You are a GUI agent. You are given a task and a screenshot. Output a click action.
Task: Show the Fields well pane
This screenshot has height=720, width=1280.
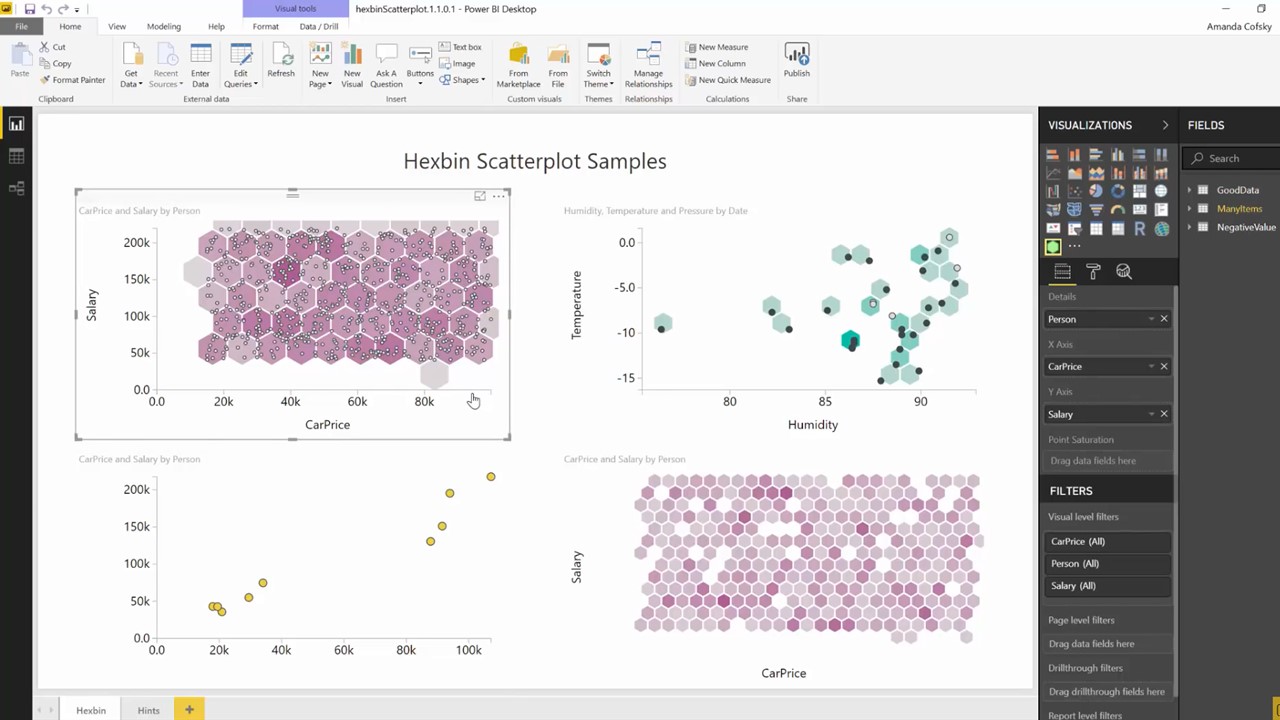[1062, 272]
